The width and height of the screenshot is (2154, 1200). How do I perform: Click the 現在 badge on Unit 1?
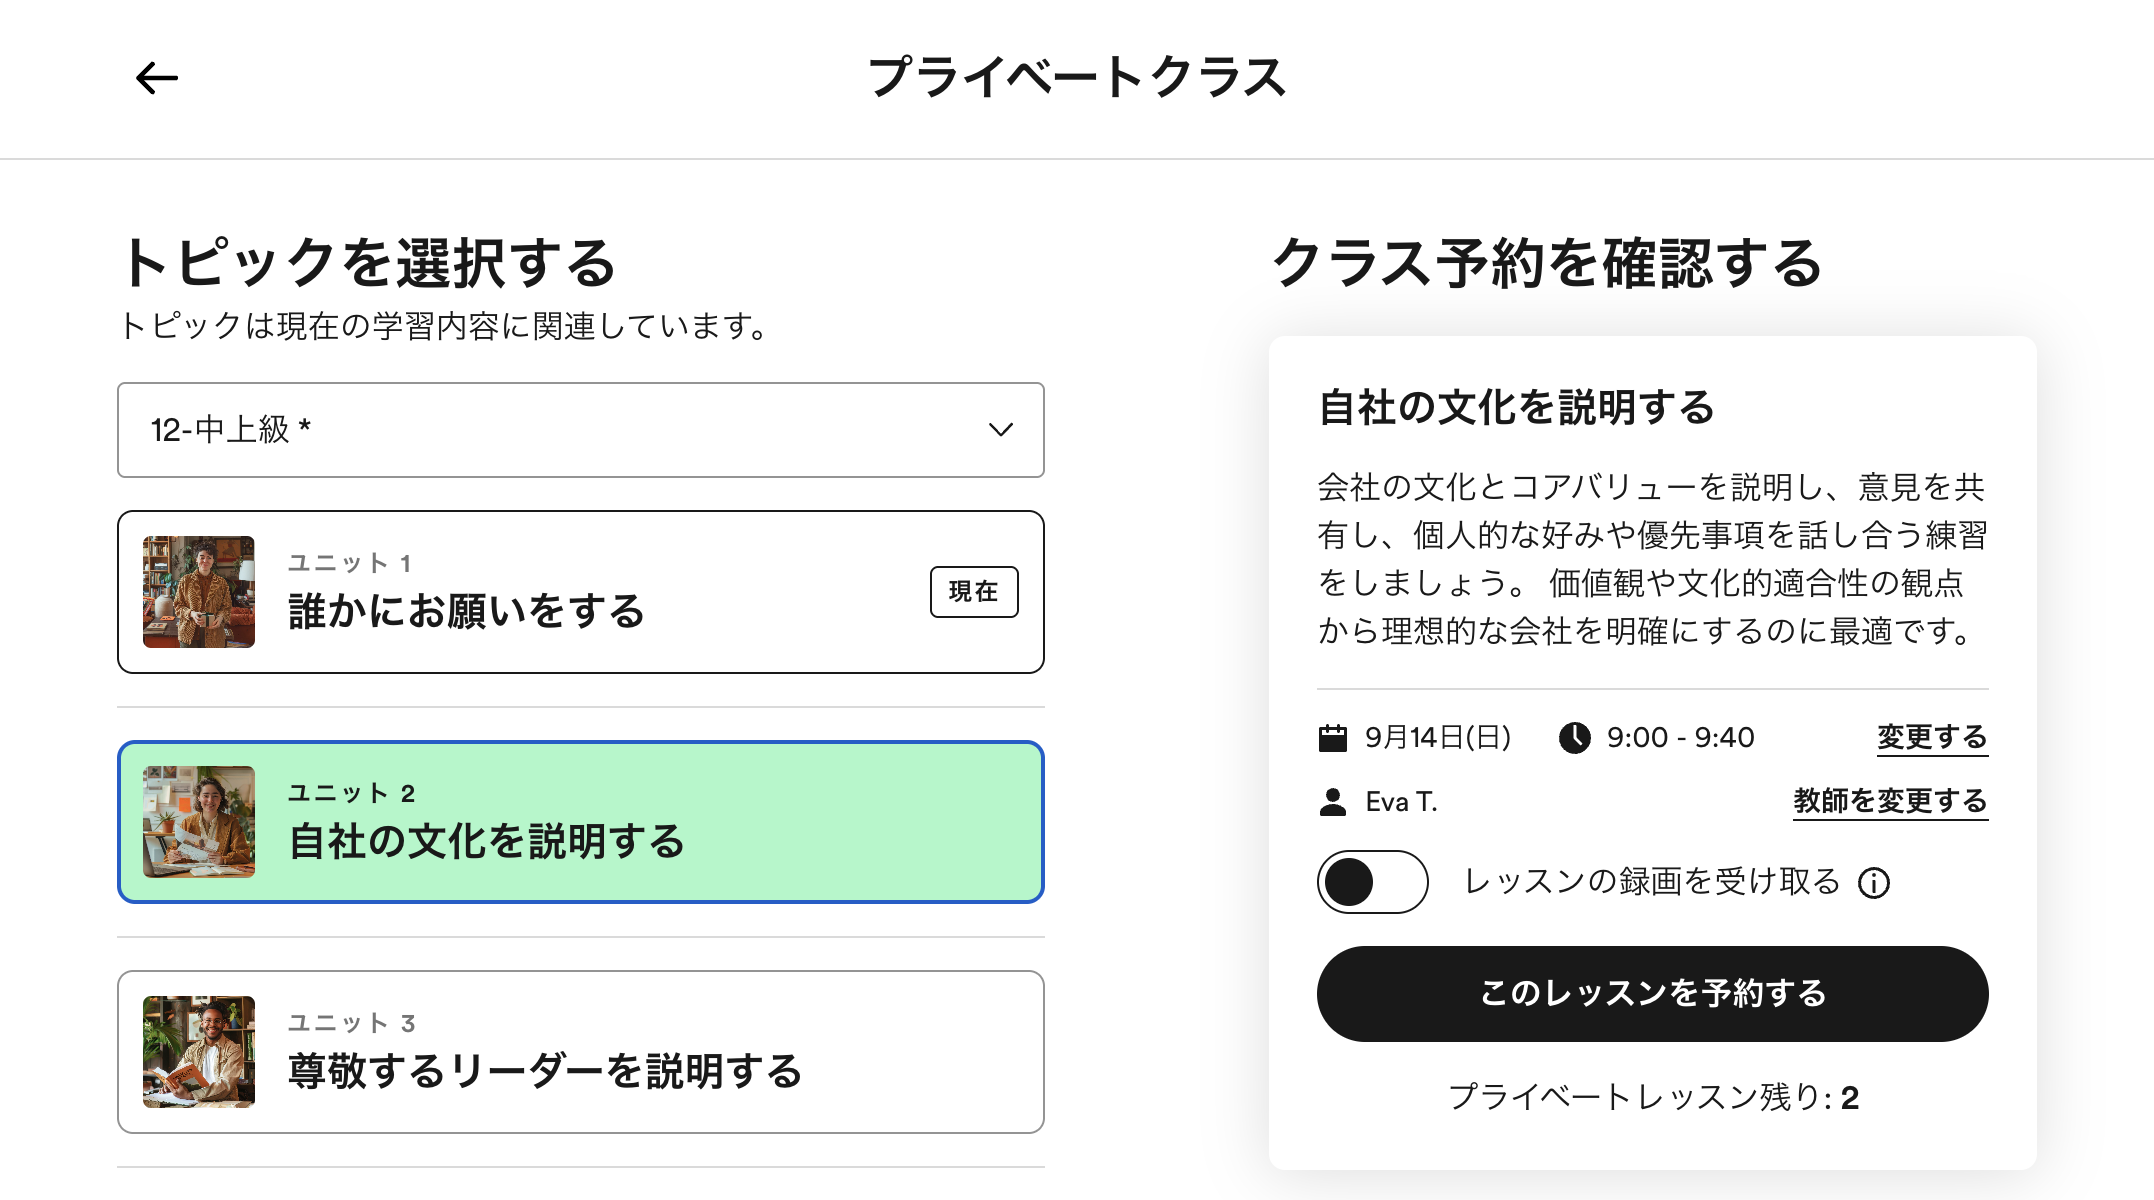click(x=974, y=592)
